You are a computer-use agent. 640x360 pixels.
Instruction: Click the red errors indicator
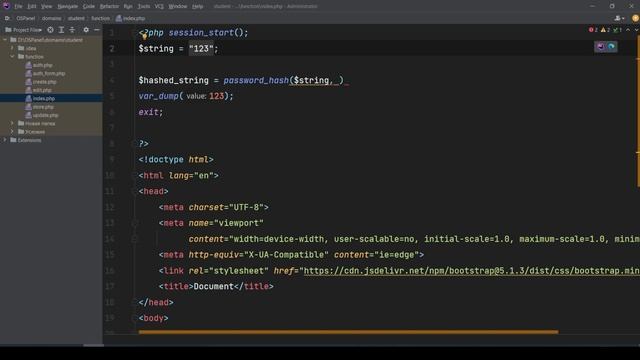(x=593, y=30)
